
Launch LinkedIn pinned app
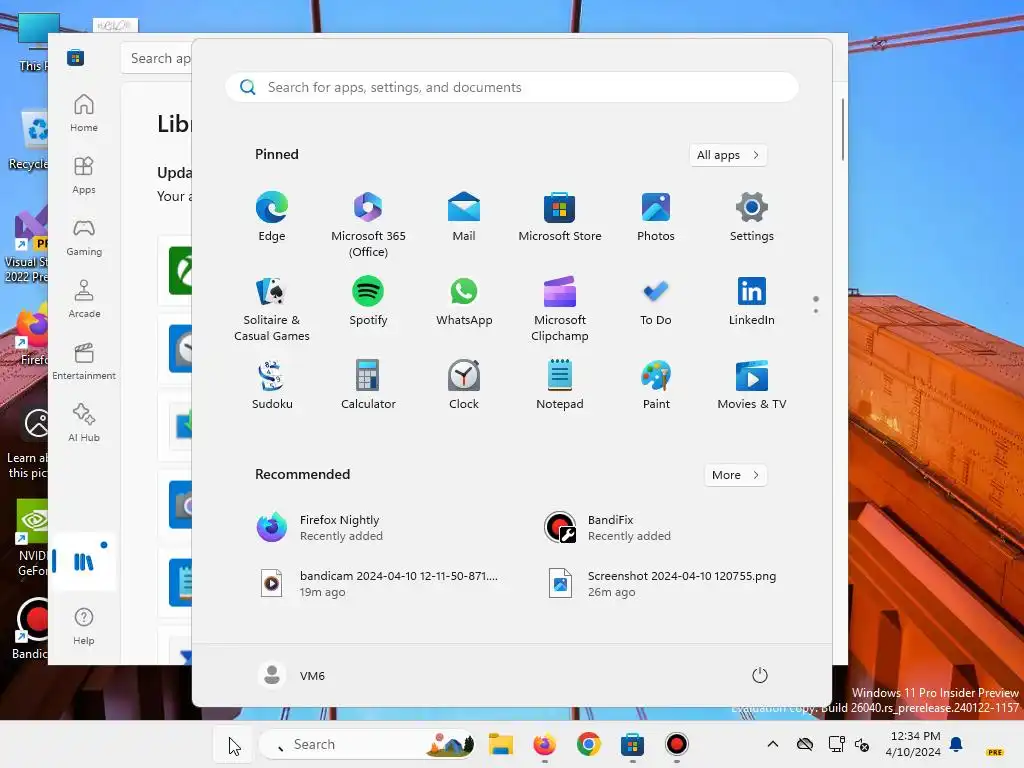752,302
